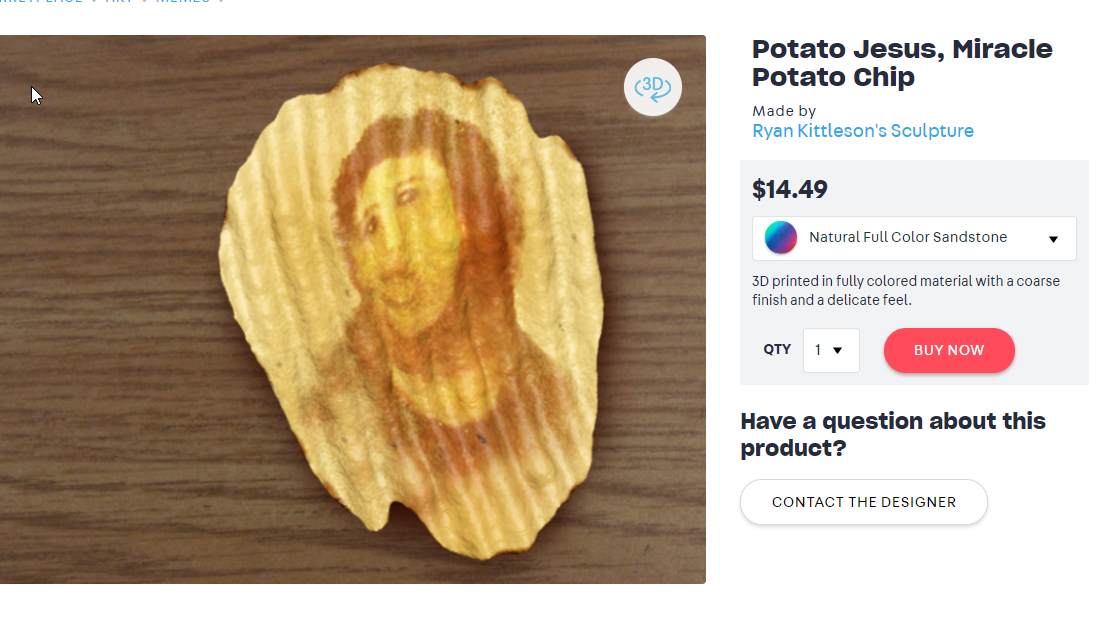The image size is (1112, 623).
Task: Expand the material dropdown arrow
Action: point(1053,239)
